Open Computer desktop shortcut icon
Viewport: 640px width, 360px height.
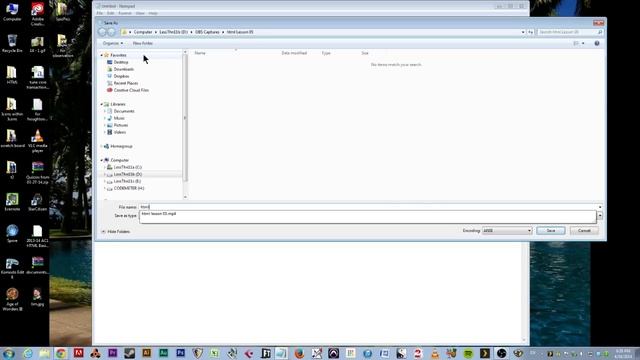coord(12,11)
